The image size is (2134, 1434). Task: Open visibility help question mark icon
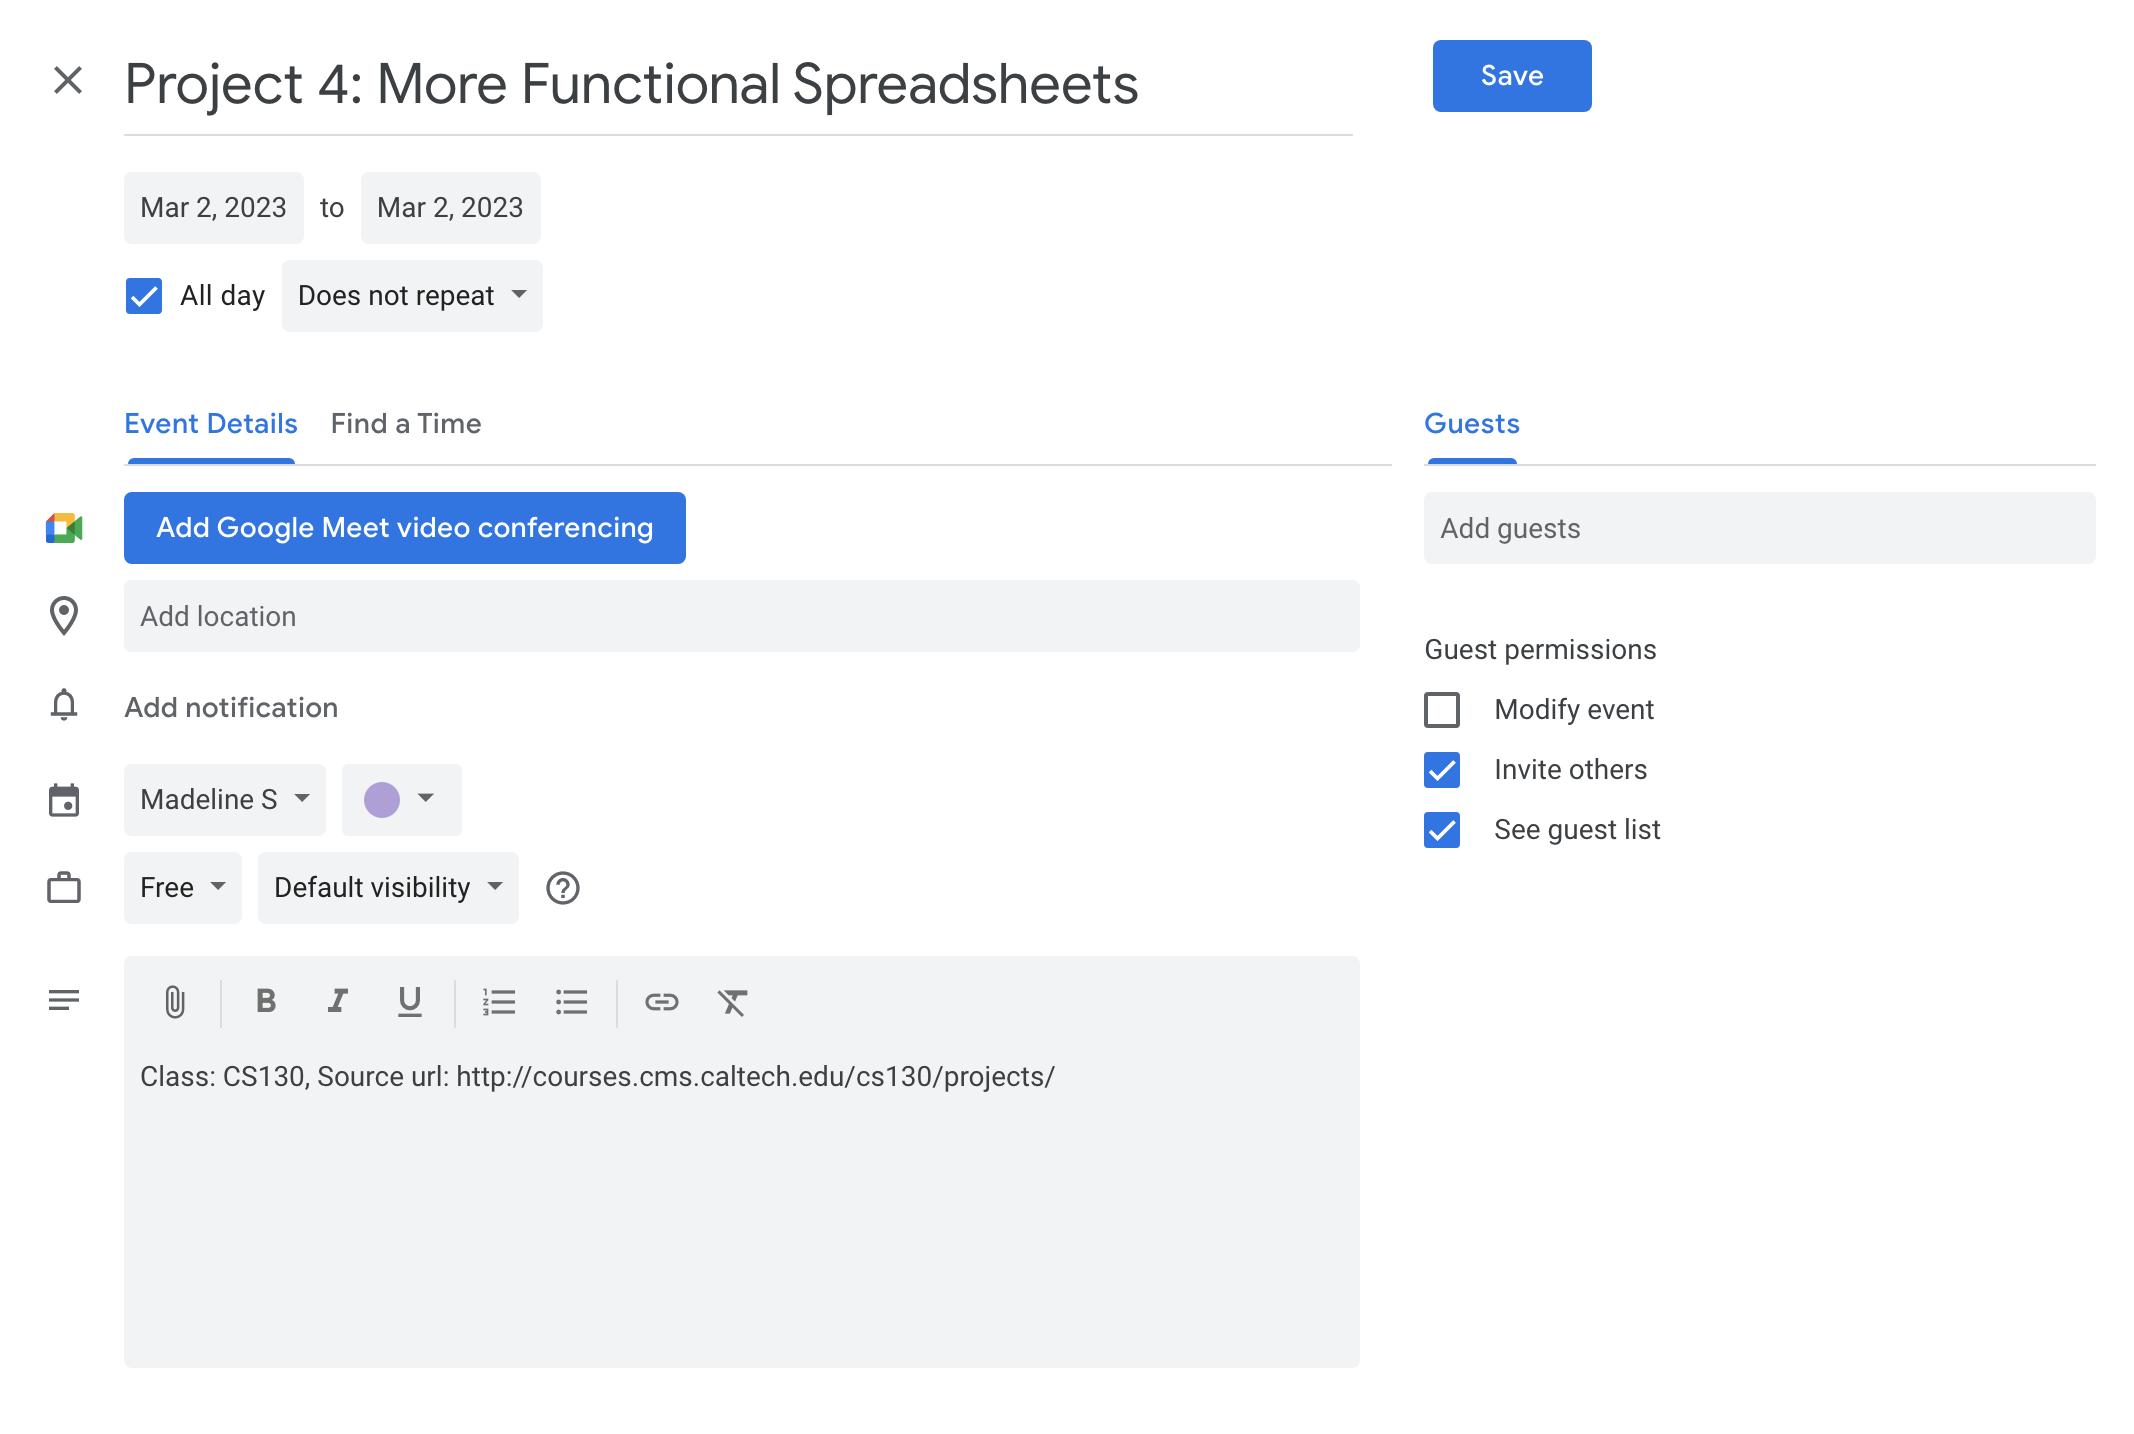(x=563, y=888)
